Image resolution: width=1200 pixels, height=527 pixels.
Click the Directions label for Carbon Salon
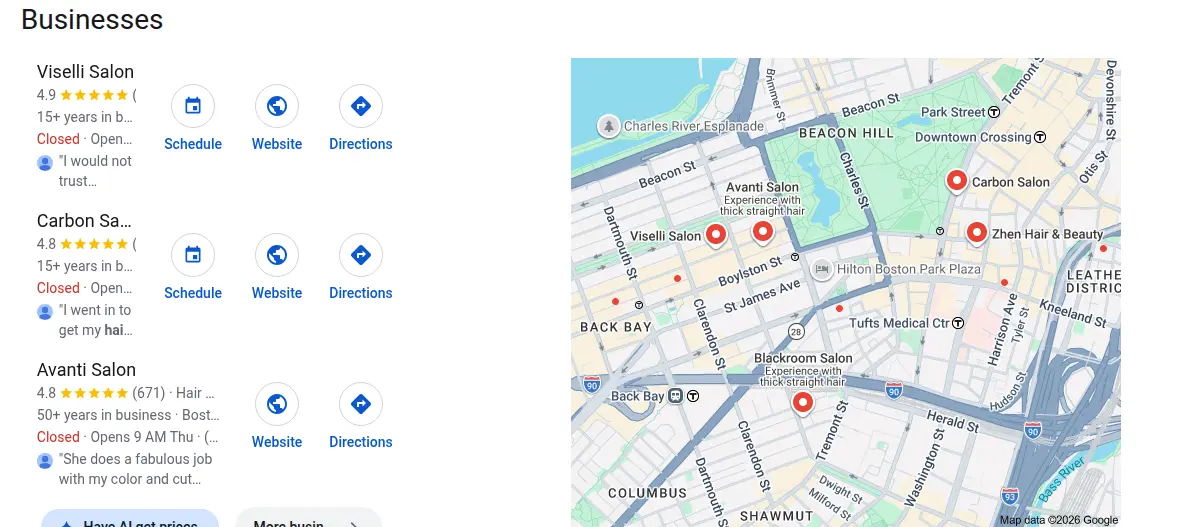[361, 293]
